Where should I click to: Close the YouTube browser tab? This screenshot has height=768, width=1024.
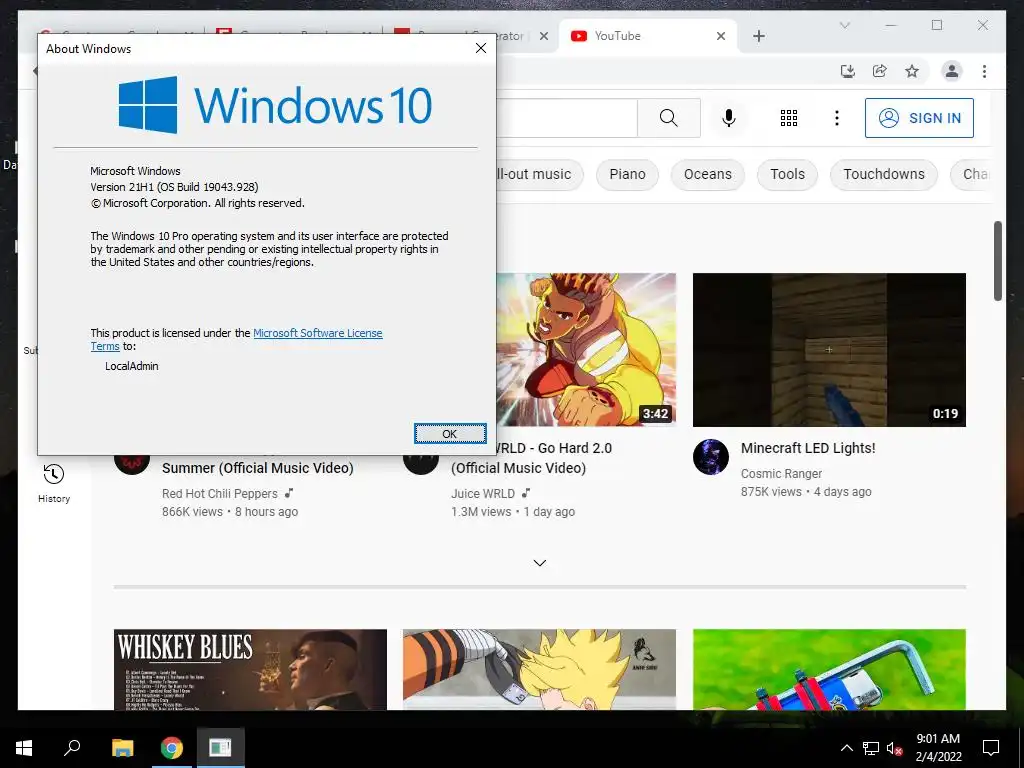pos(721,36)
